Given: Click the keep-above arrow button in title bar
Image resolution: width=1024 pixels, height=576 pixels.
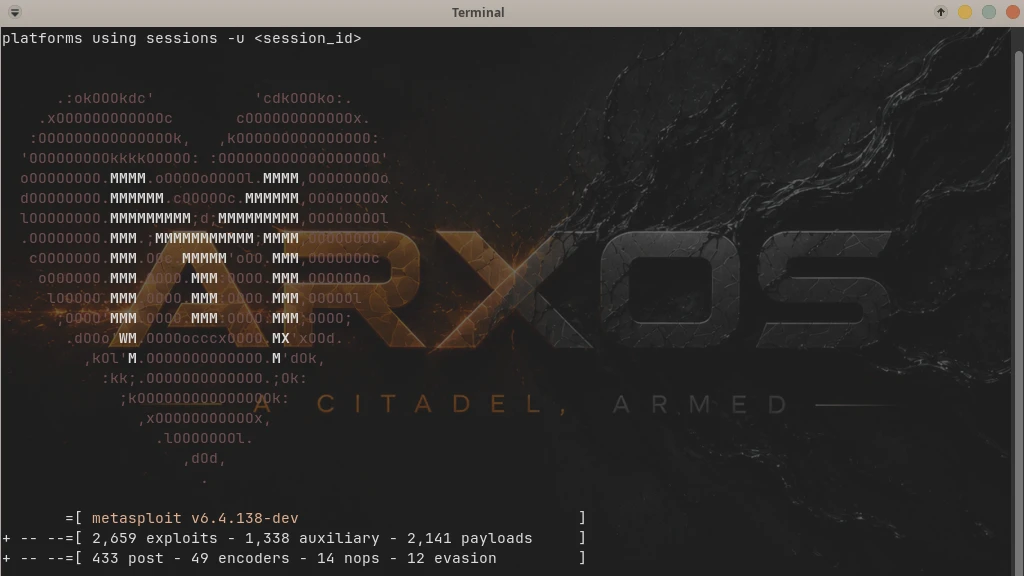Looking at the screenshot, I should (940, 12).
